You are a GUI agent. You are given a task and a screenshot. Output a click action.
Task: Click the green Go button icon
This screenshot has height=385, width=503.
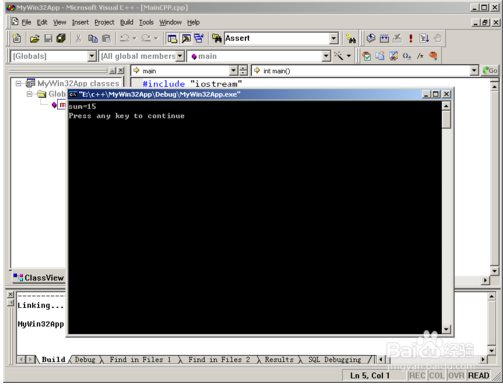click(x=490, y=71)
